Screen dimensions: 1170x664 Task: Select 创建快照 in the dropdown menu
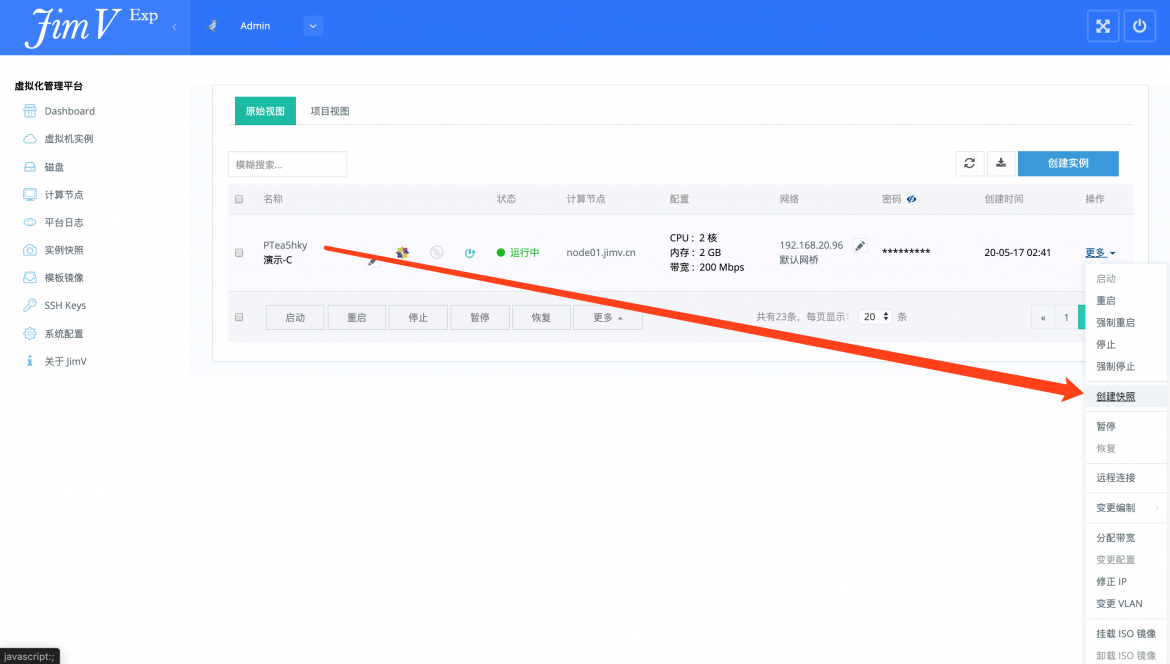pos(1116,396)
